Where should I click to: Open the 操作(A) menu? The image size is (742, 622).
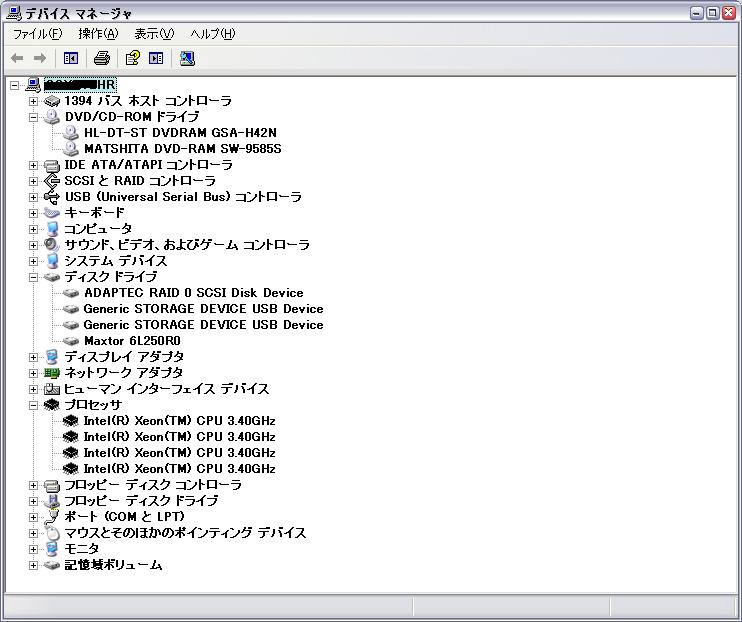pos(98,34)
